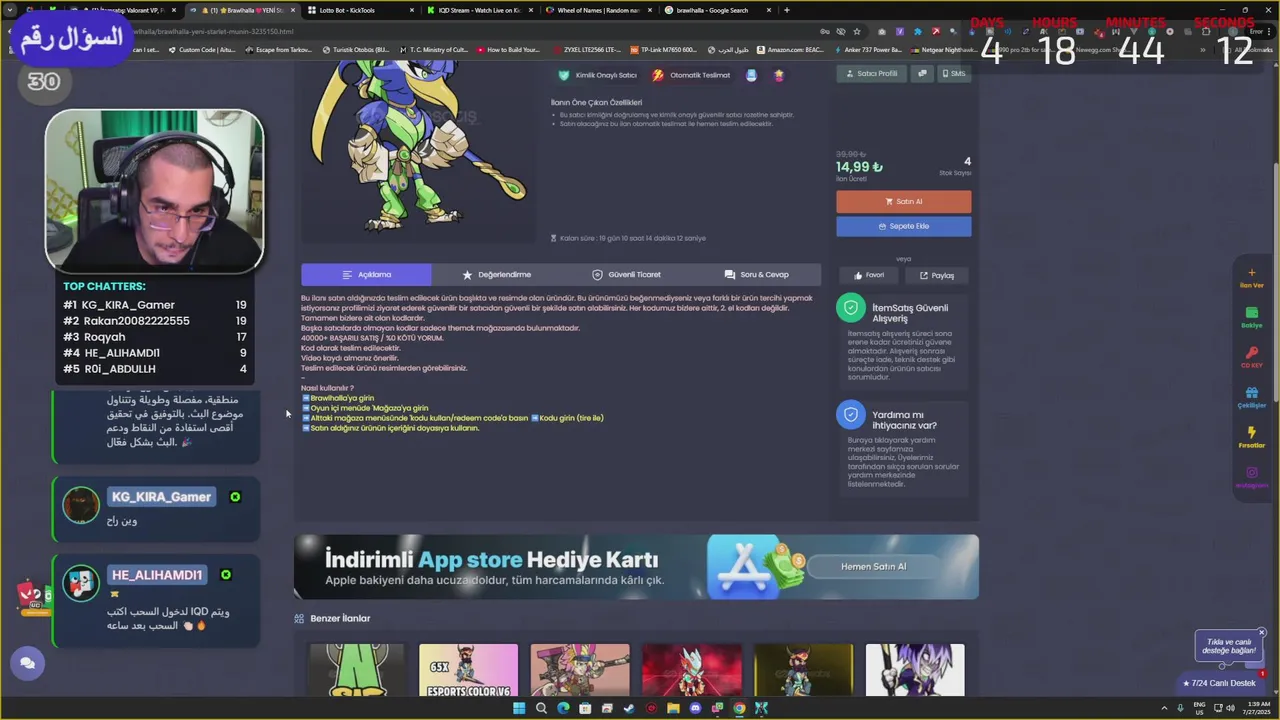
Task: Click the SMS contact button
Action: coord(953,73)
